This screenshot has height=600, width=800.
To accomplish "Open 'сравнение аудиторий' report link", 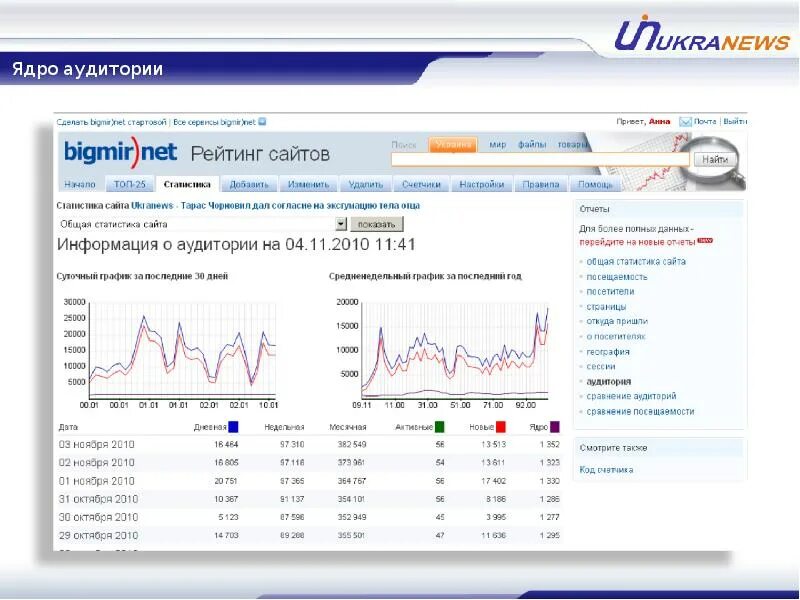I will [x=631, y=396].
